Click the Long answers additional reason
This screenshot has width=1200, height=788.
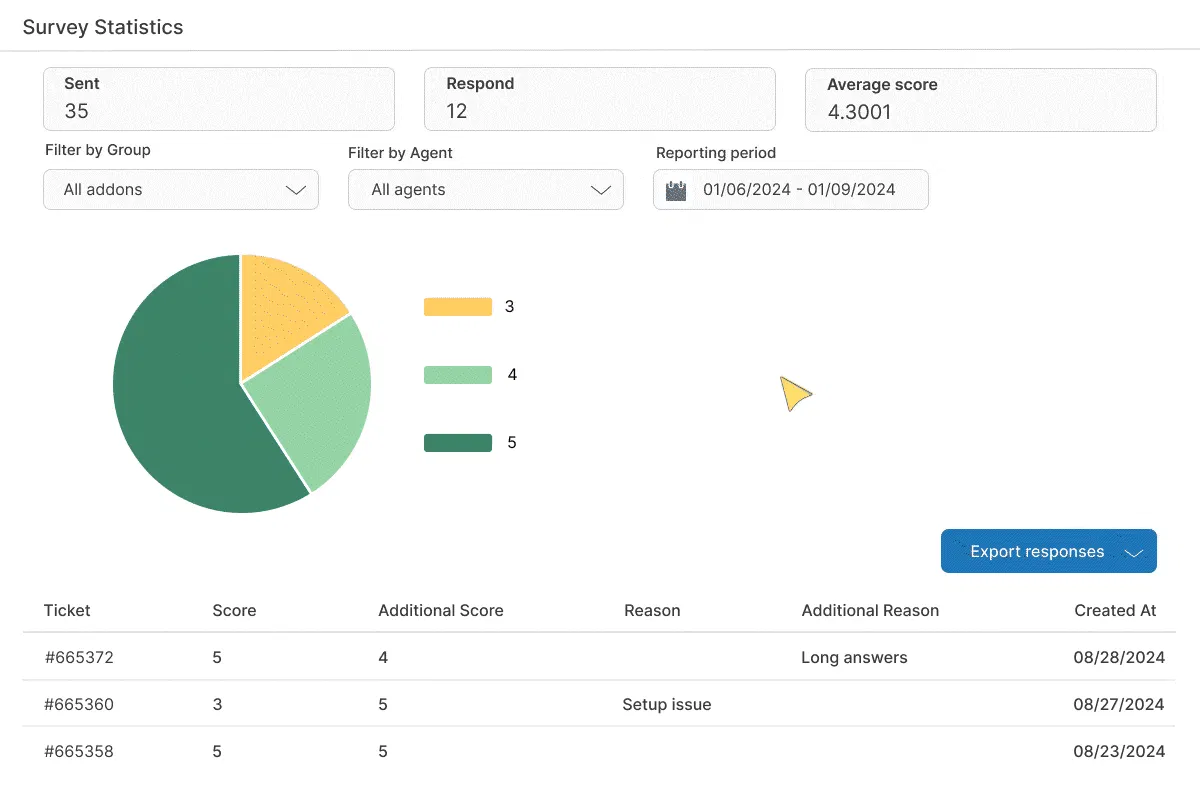tap(854, 657)
